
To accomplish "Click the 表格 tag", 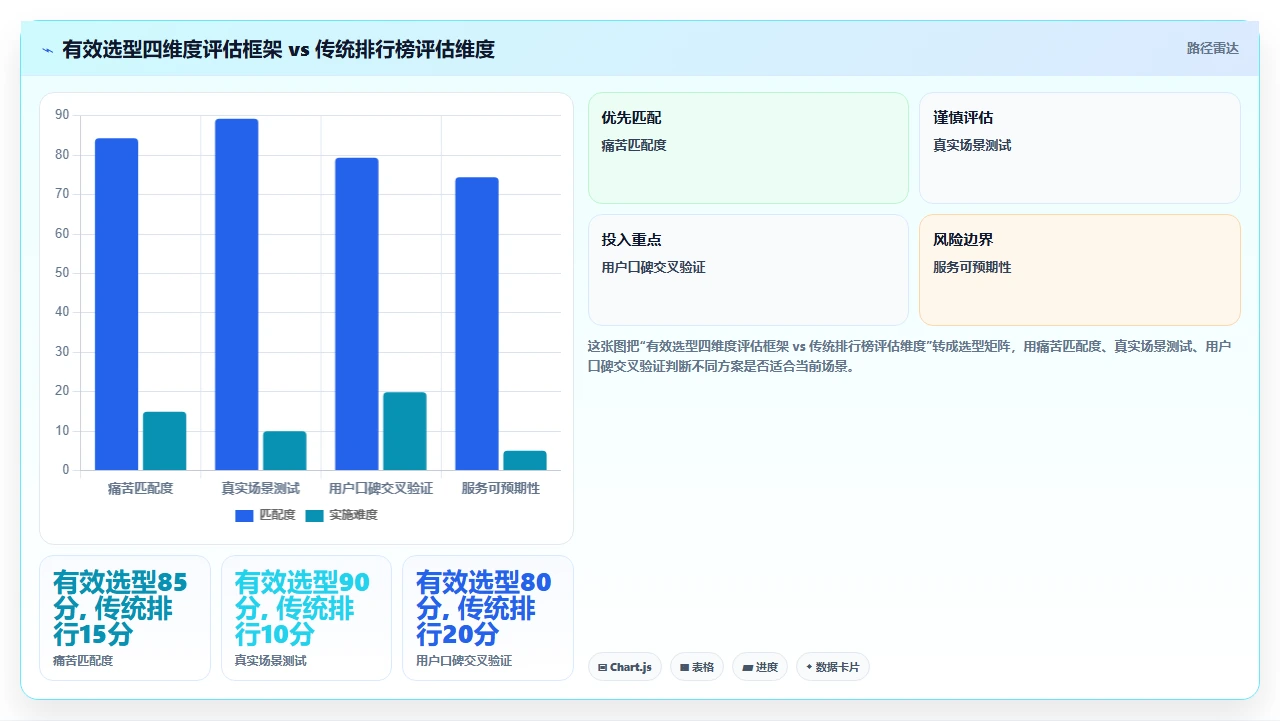I will tap(697, 667).
